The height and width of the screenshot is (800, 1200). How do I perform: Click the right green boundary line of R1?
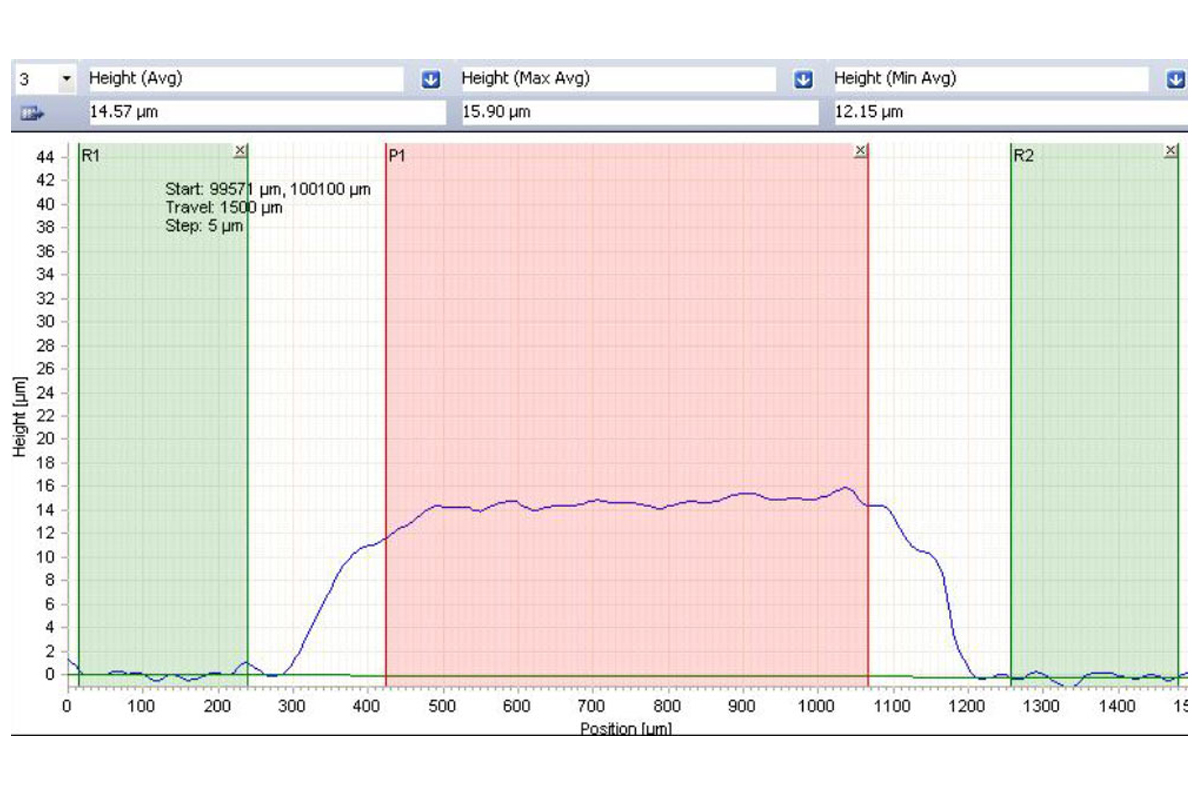(247, 400)
